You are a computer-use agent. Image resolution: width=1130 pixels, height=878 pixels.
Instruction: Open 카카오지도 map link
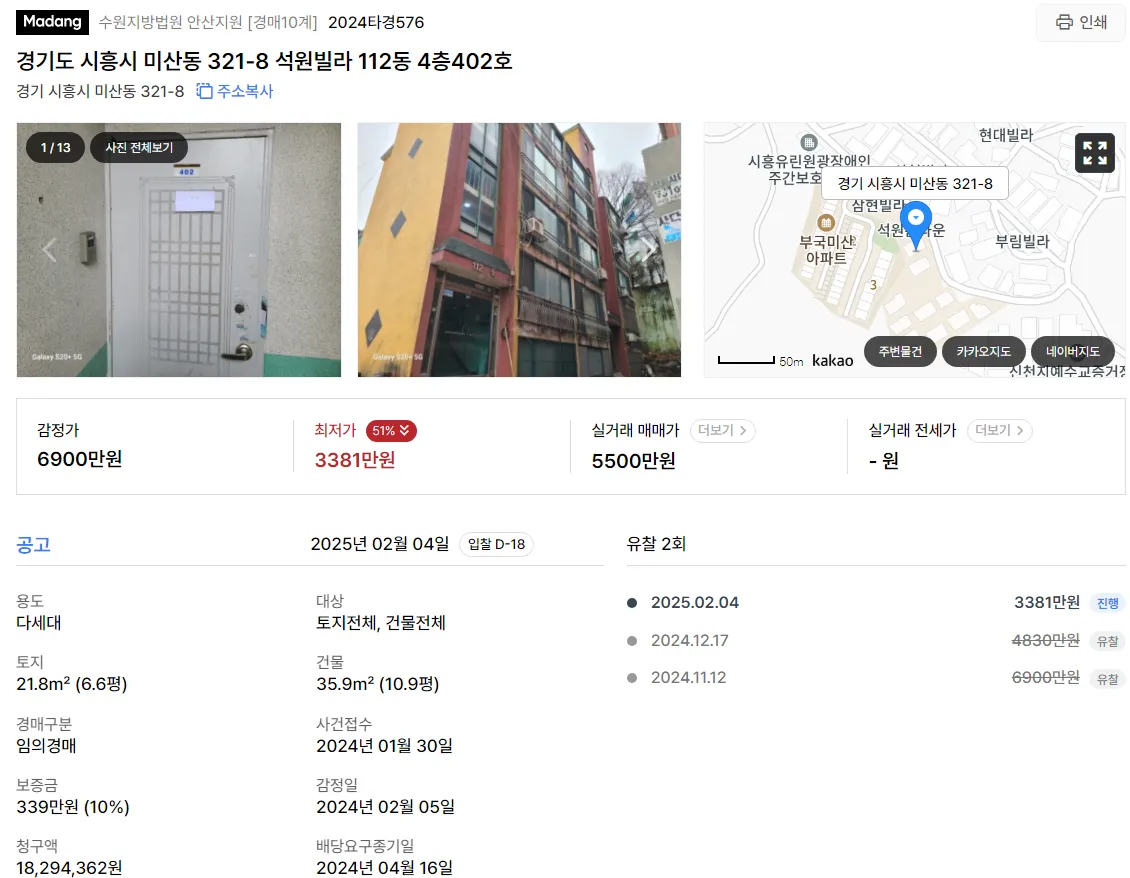(983, 351)
